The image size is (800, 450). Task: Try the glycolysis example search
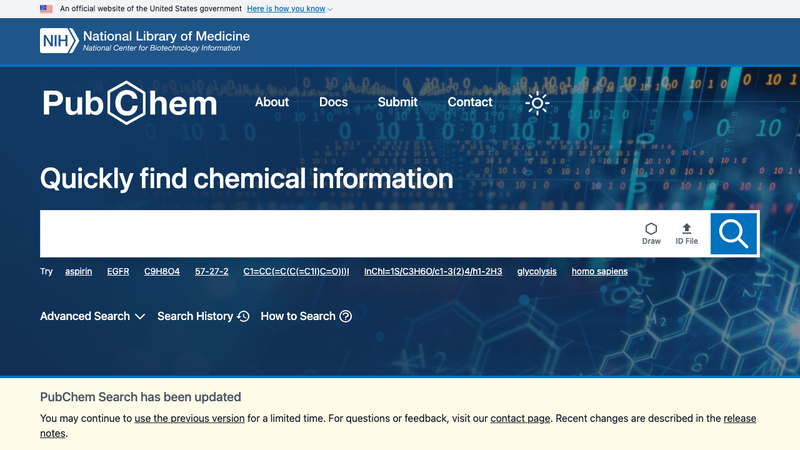537,271
